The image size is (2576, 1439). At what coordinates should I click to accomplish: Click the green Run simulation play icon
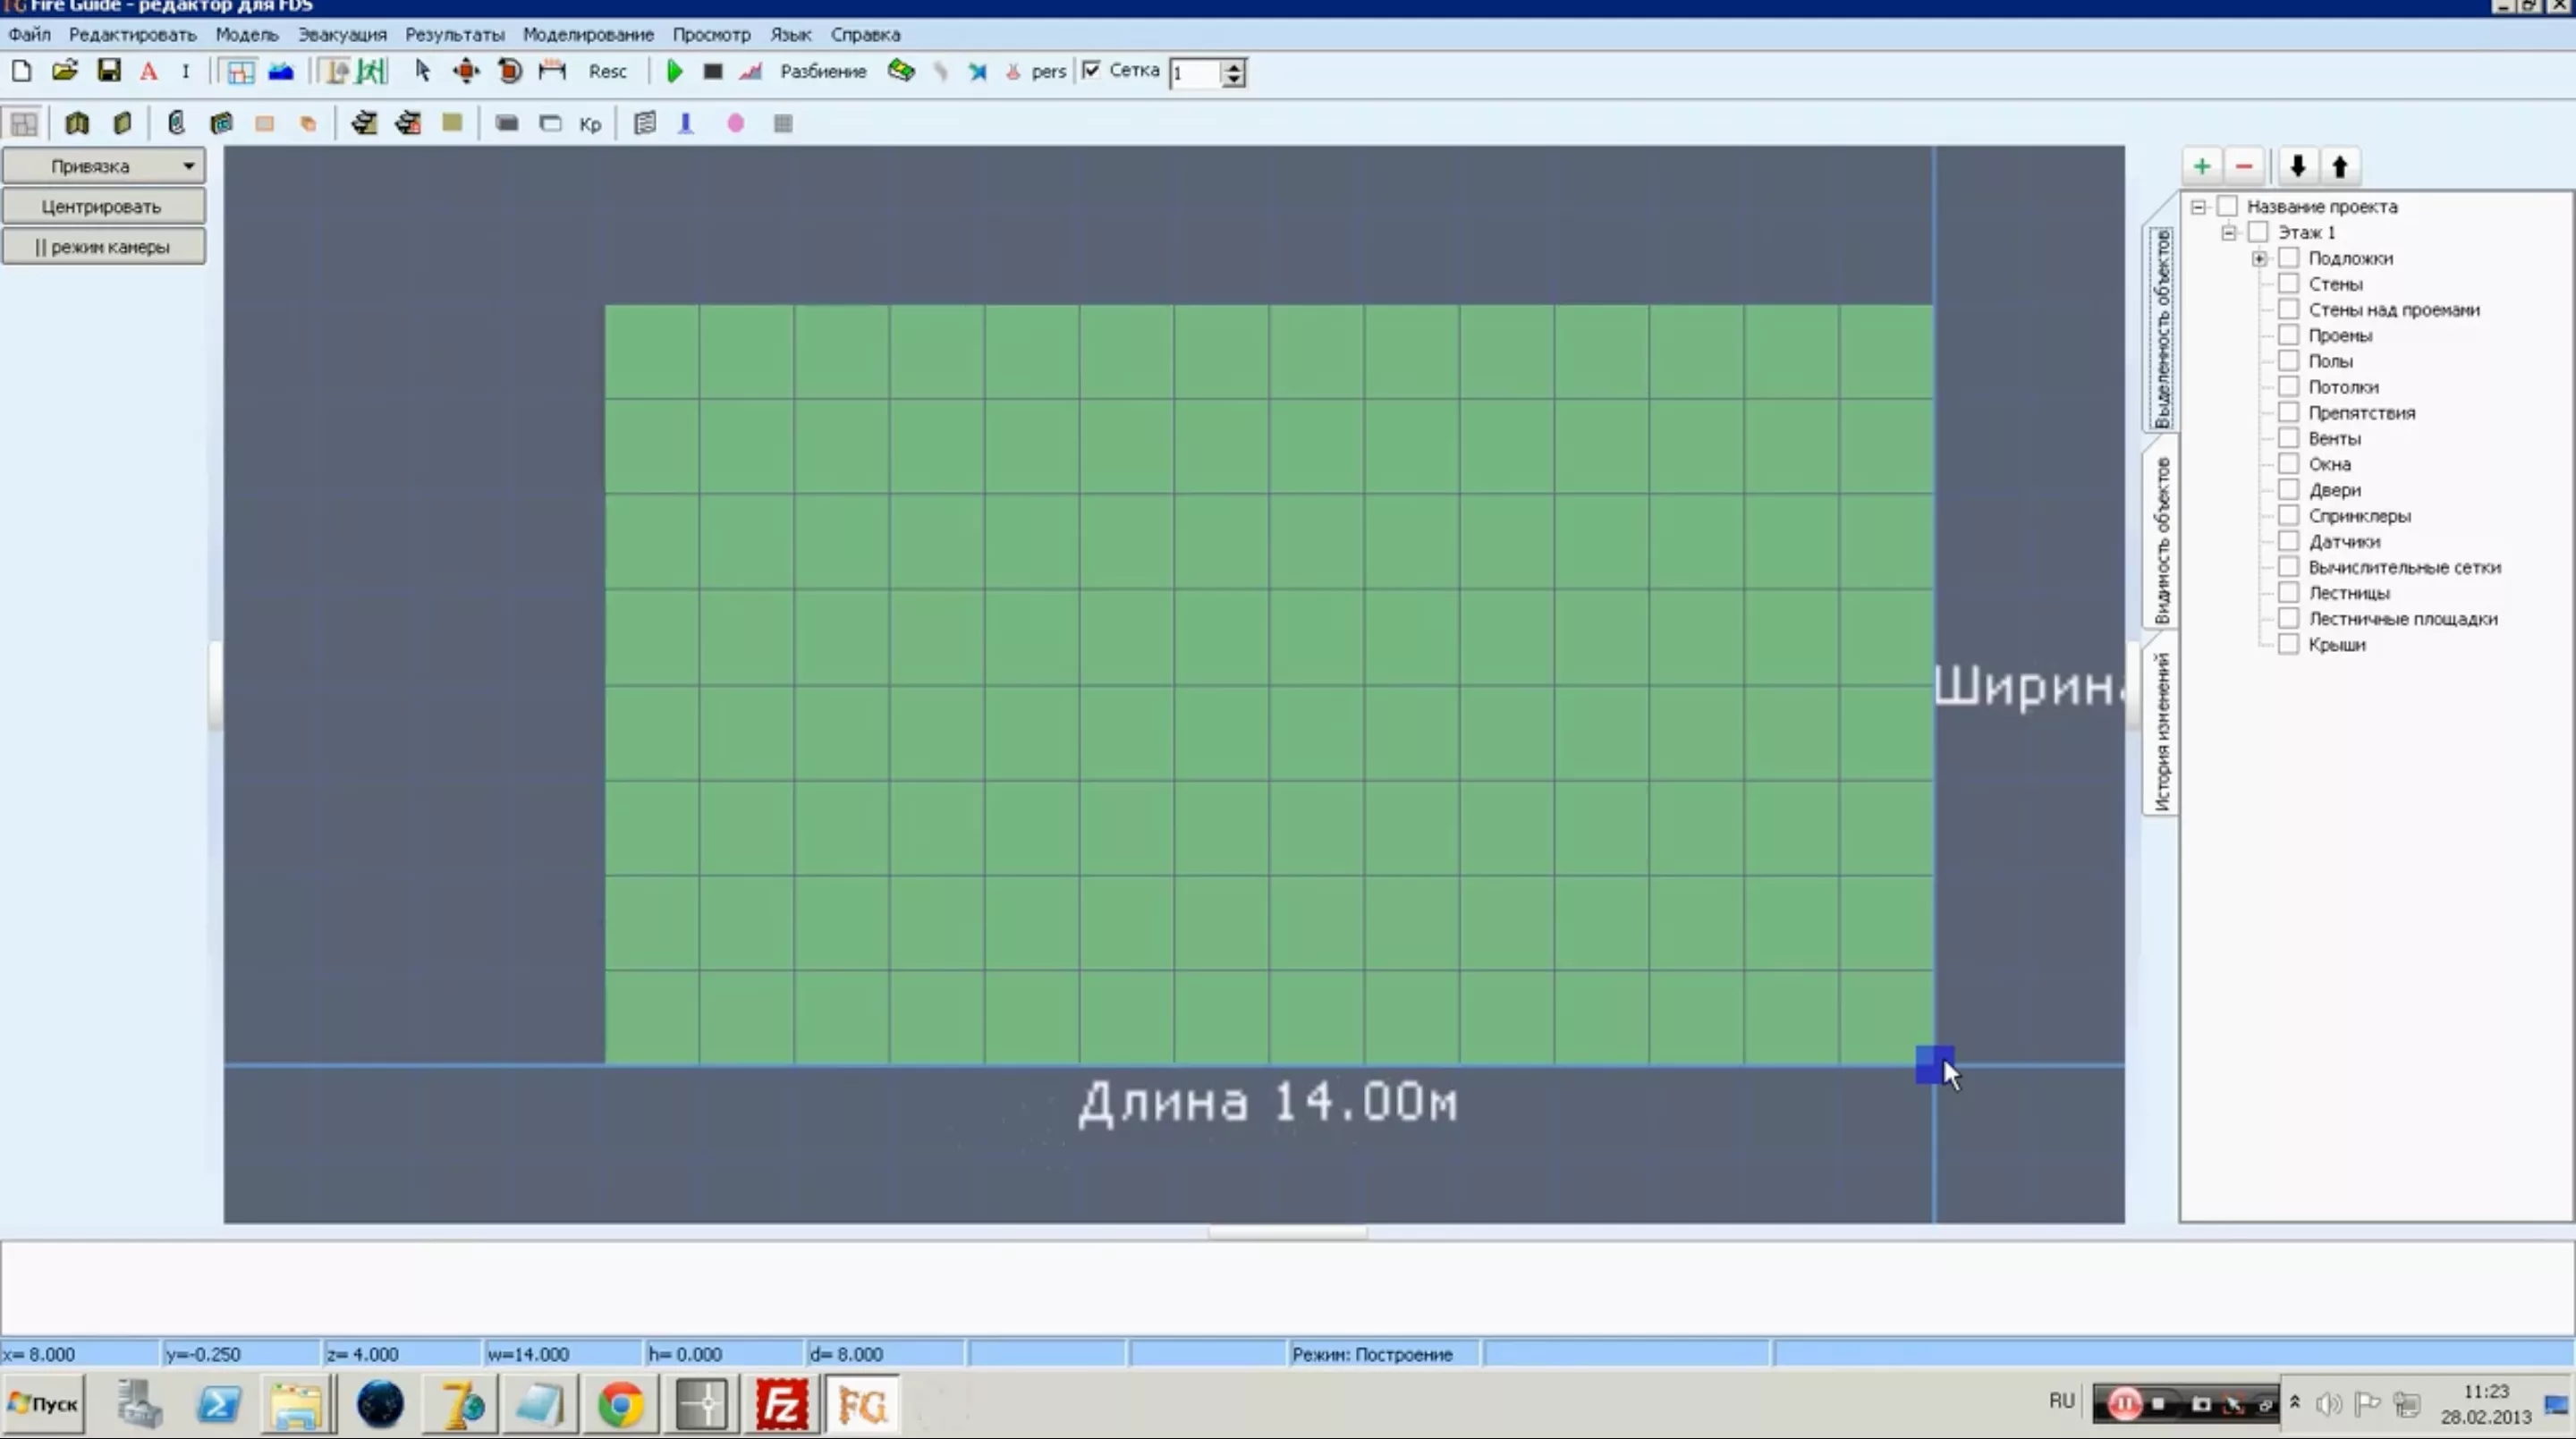(x=674, y=71)
